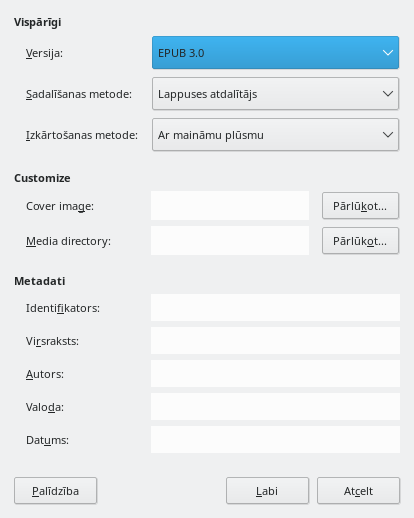
Task: Click the Cover image input field
Action: point(230,206)
